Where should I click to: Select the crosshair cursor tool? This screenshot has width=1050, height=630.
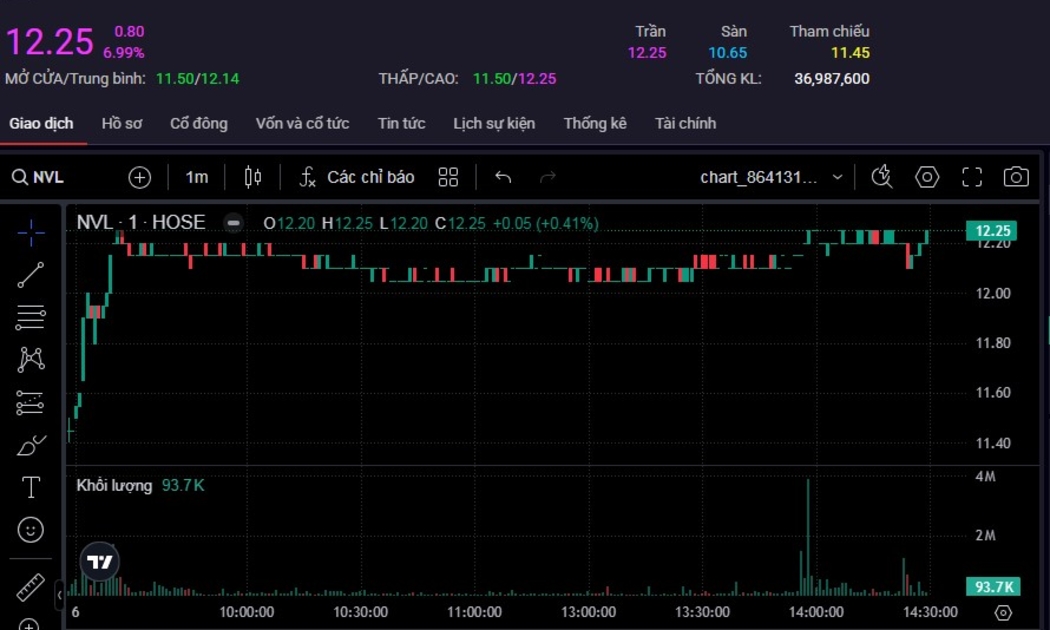[x=31, y=233]
